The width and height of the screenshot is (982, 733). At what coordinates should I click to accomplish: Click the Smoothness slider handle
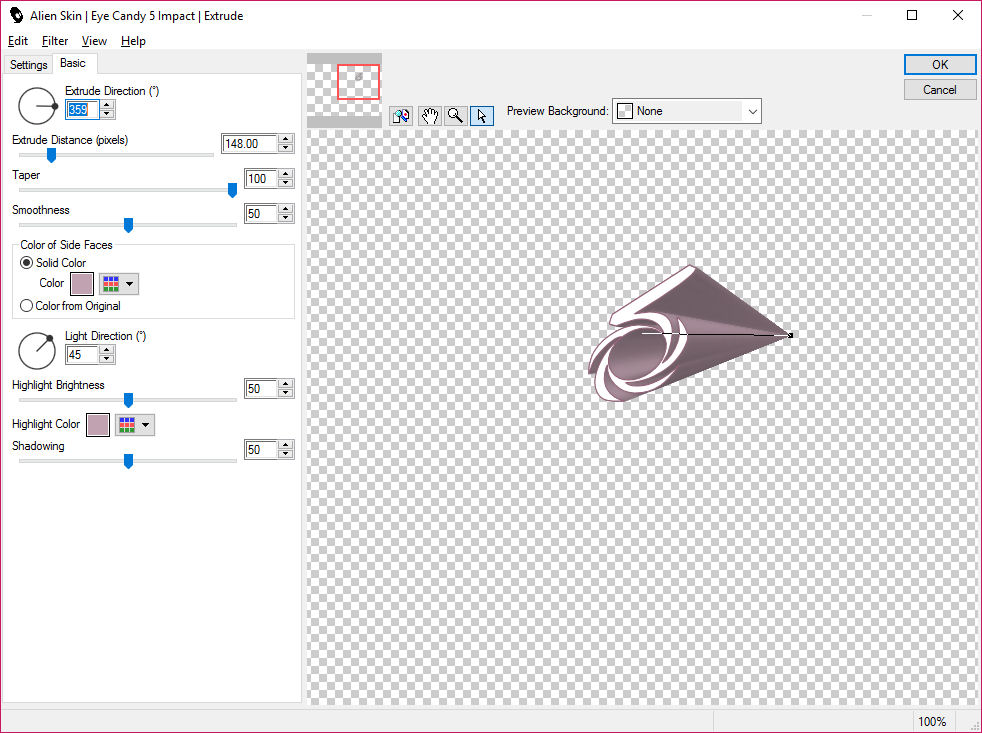128,225
